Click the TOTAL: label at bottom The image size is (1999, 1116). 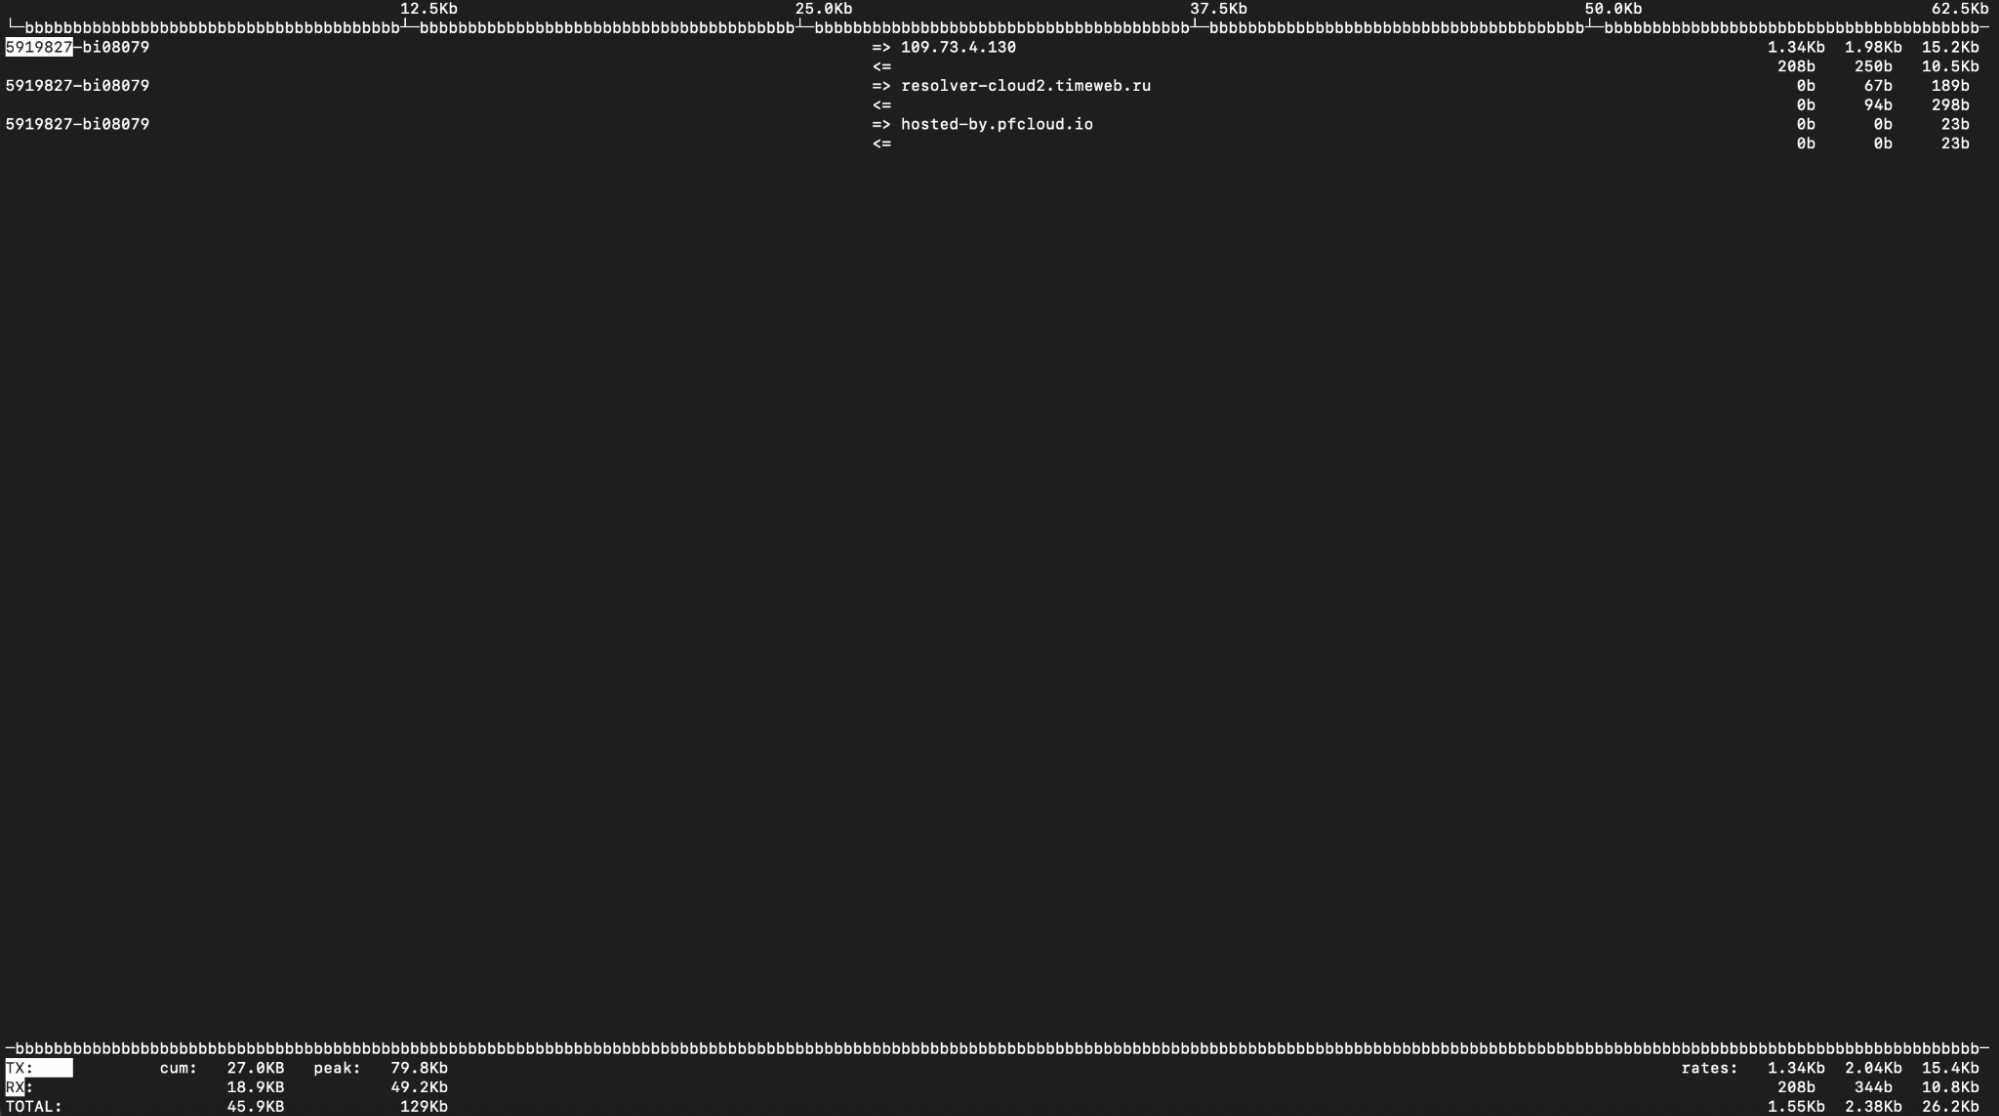pyautogui.click(x=33, y=1106)
